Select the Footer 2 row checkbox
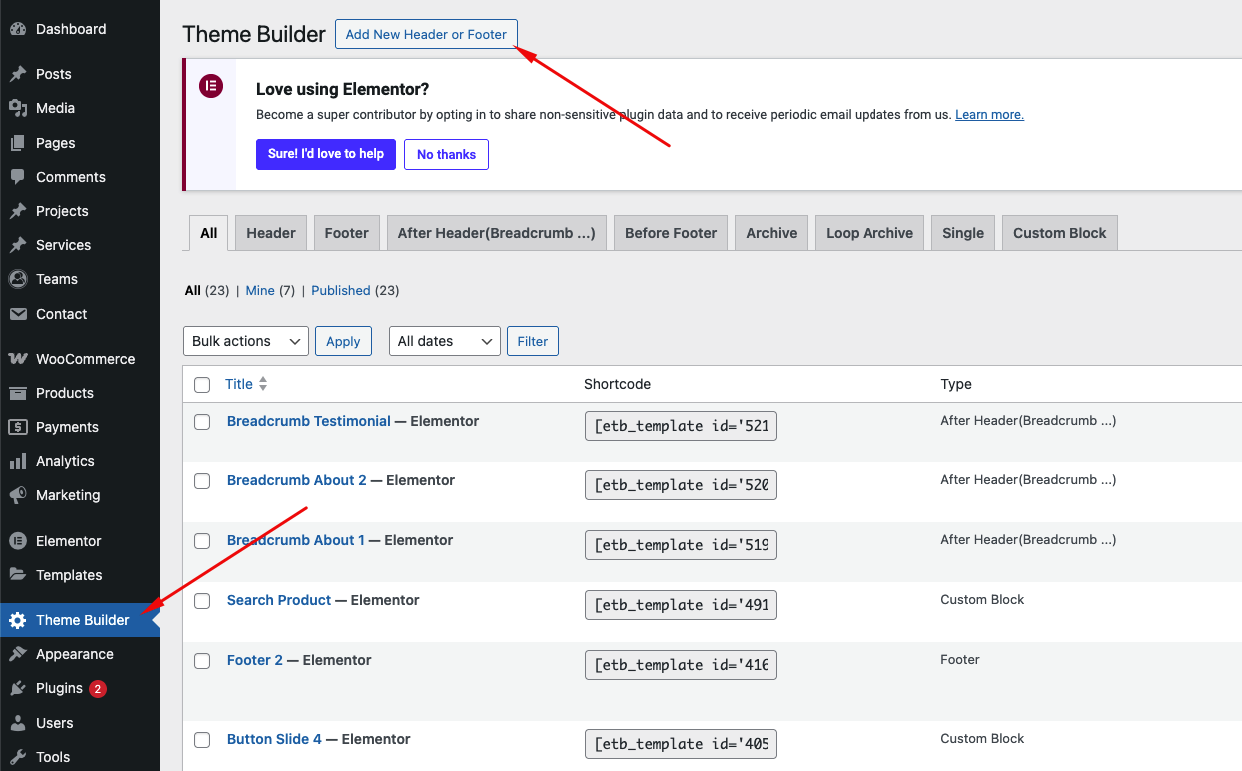Image resolution: width=1242 pixels, height=771 pixels. pyautogui.click(x=202, y=661)
